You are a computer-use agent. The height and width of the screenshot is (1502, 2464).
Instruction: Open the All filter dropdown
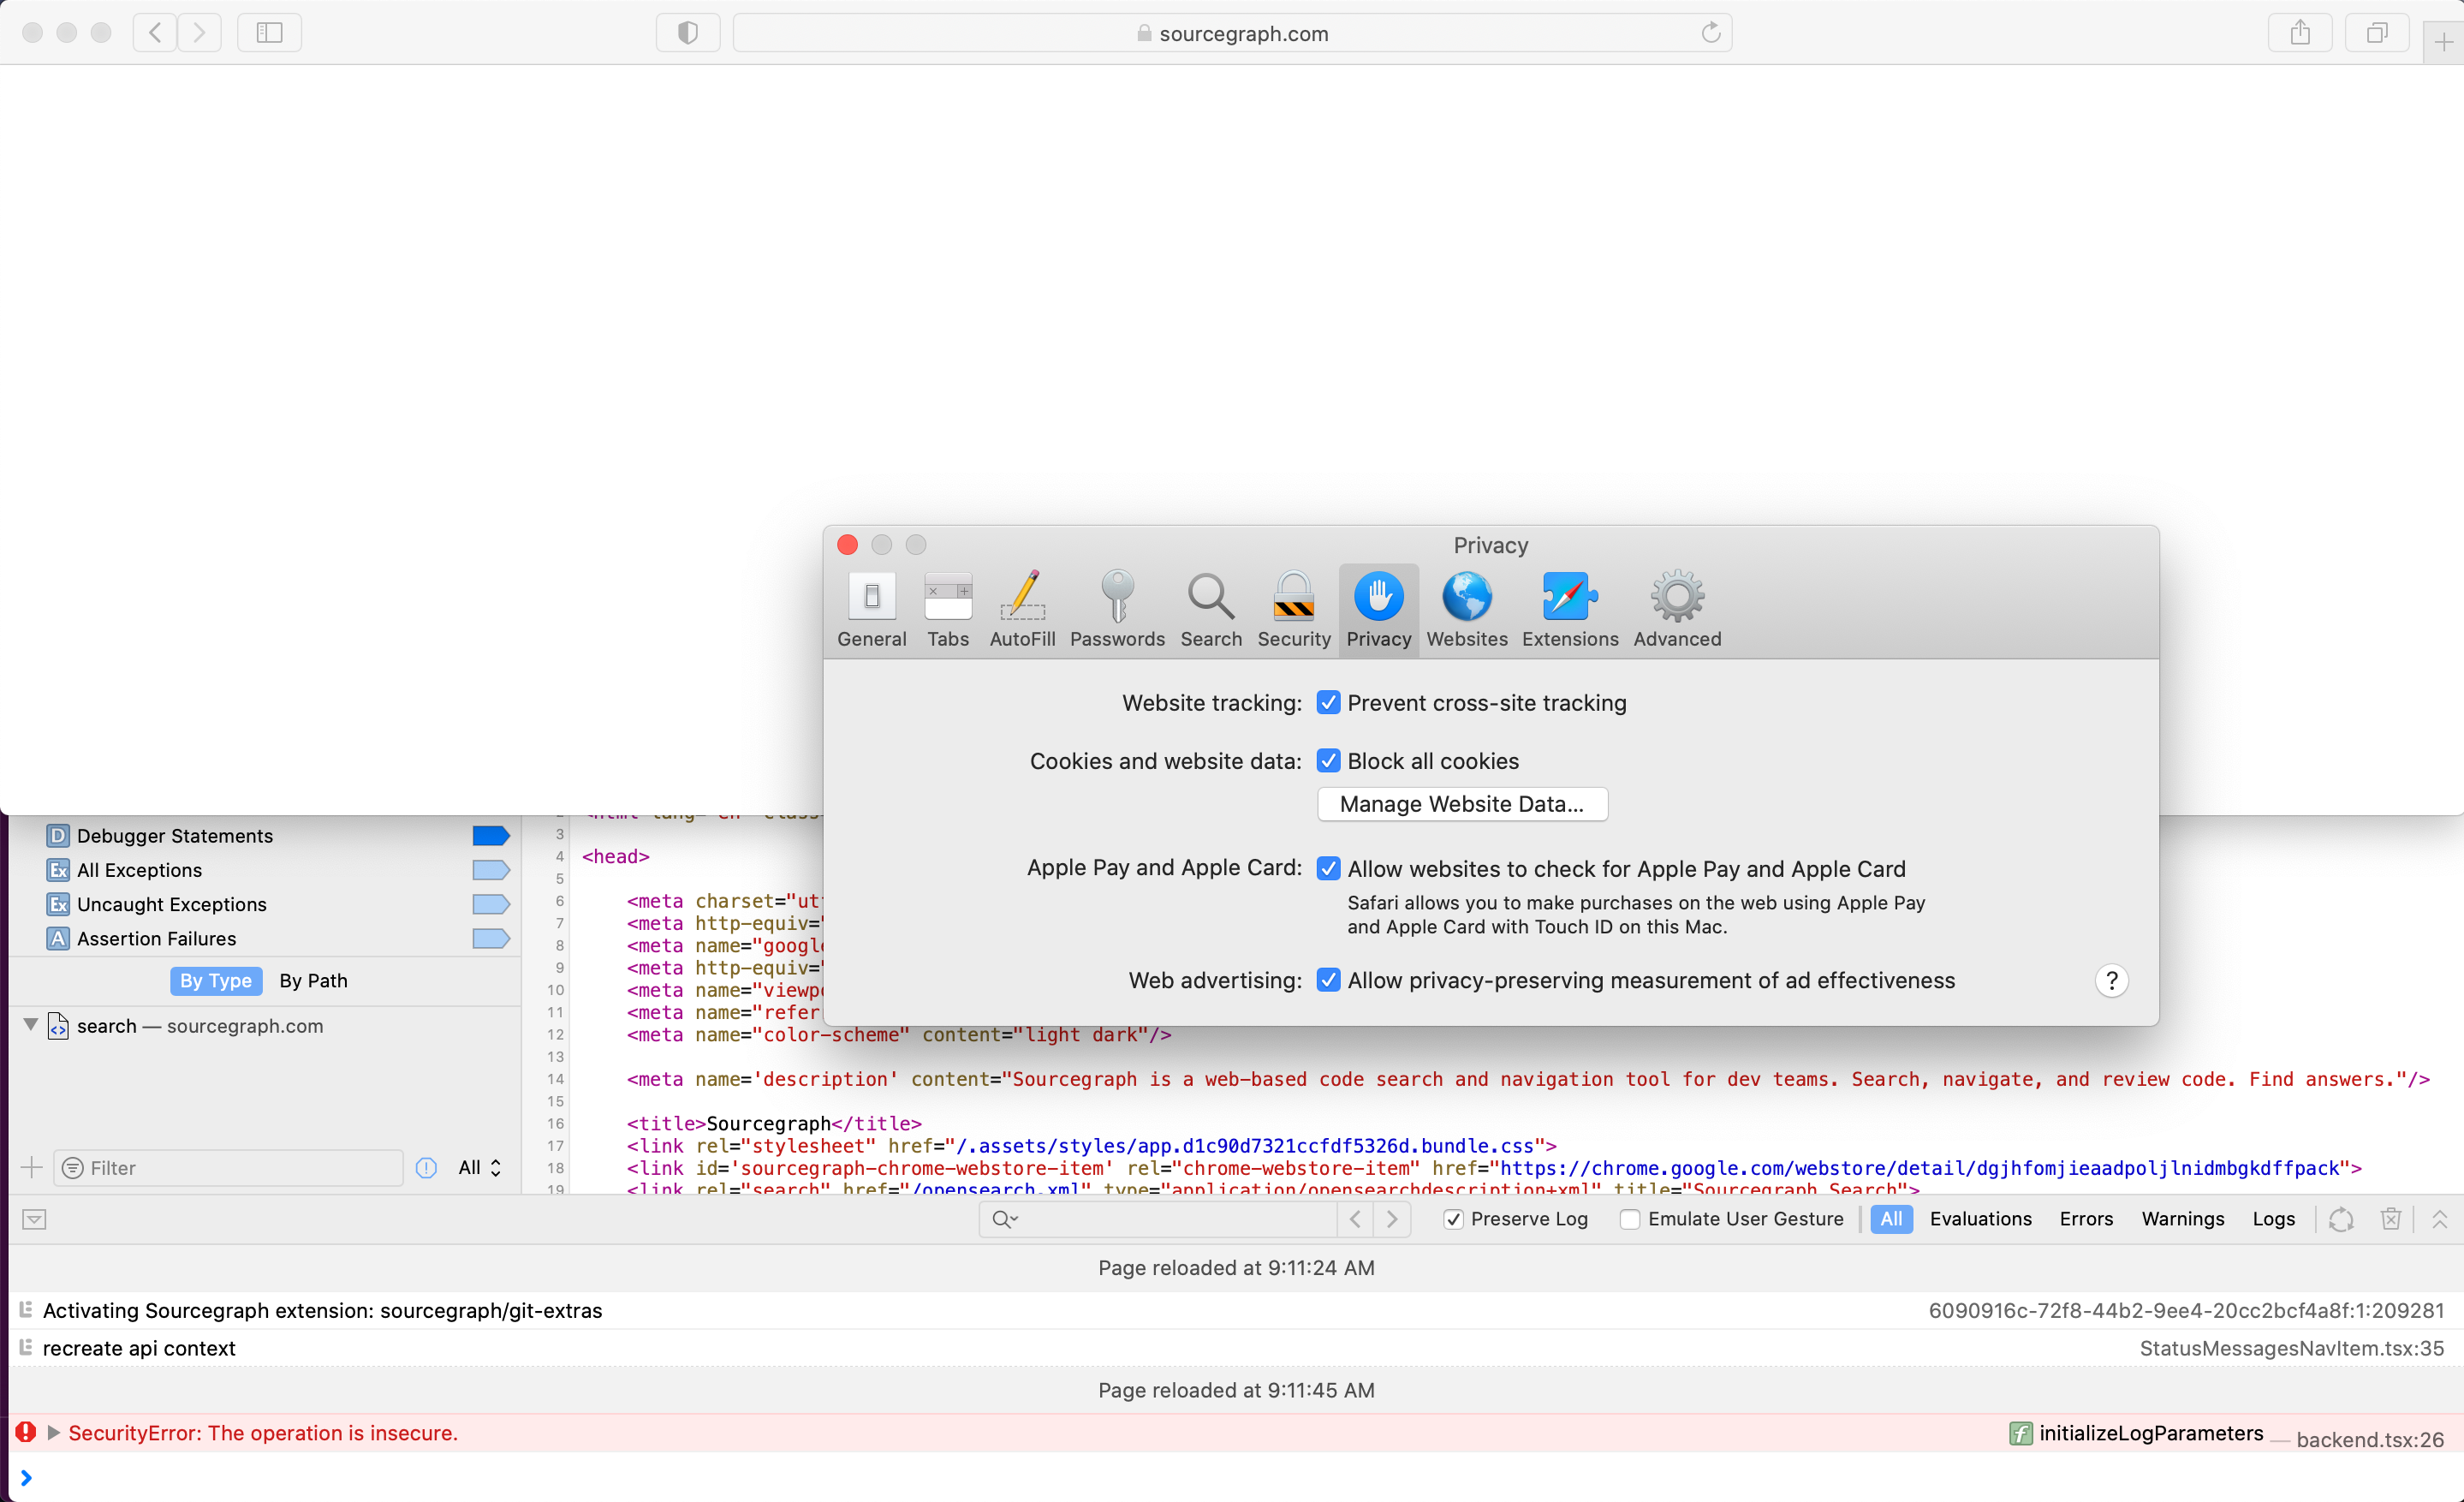pyautogui.click(x=480, y=1167)
